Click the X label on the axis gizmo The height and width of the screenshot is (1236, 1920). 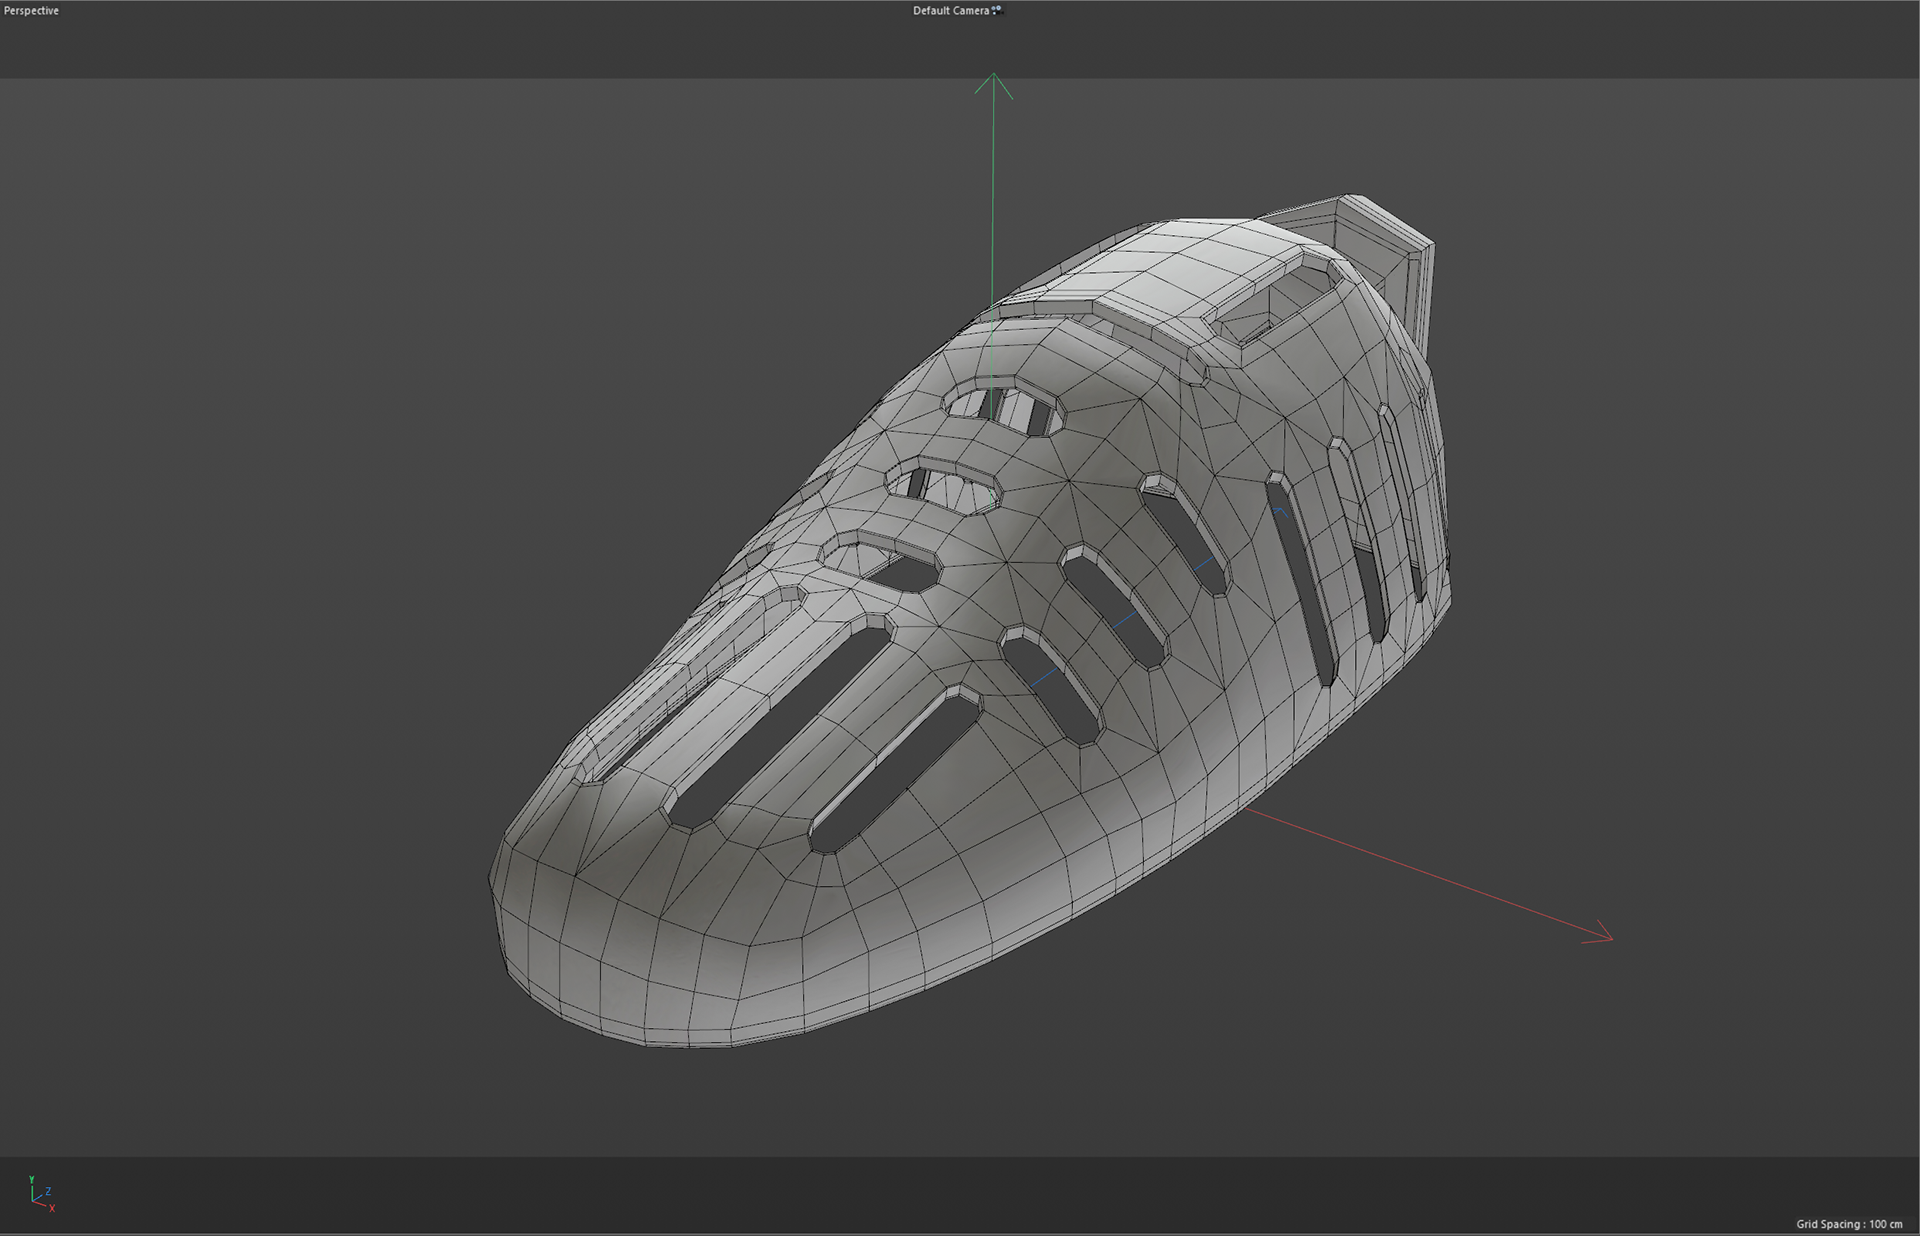coord(52,1209)
